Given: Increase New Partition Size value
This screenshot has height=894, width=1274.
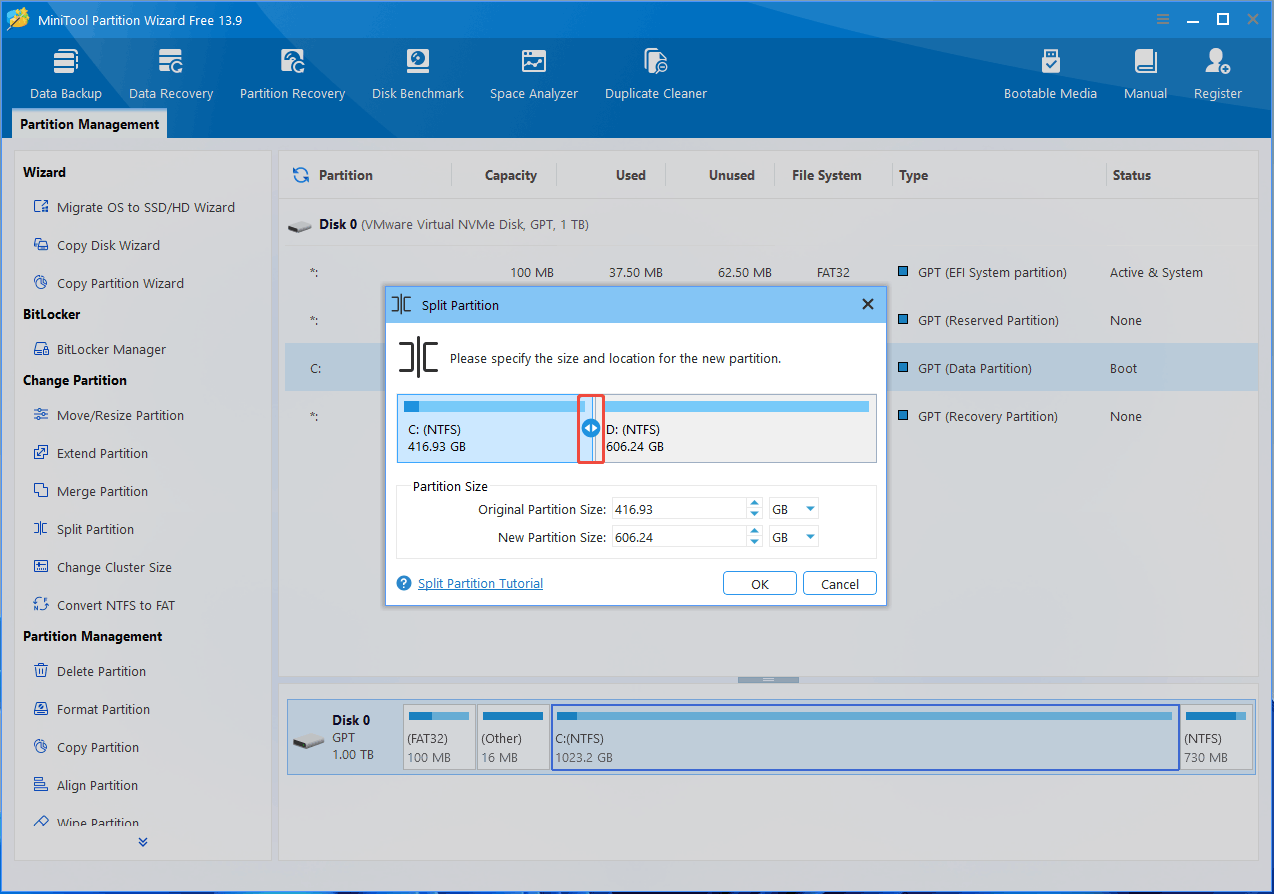Looking at the screenshot, I should point(755,532).
